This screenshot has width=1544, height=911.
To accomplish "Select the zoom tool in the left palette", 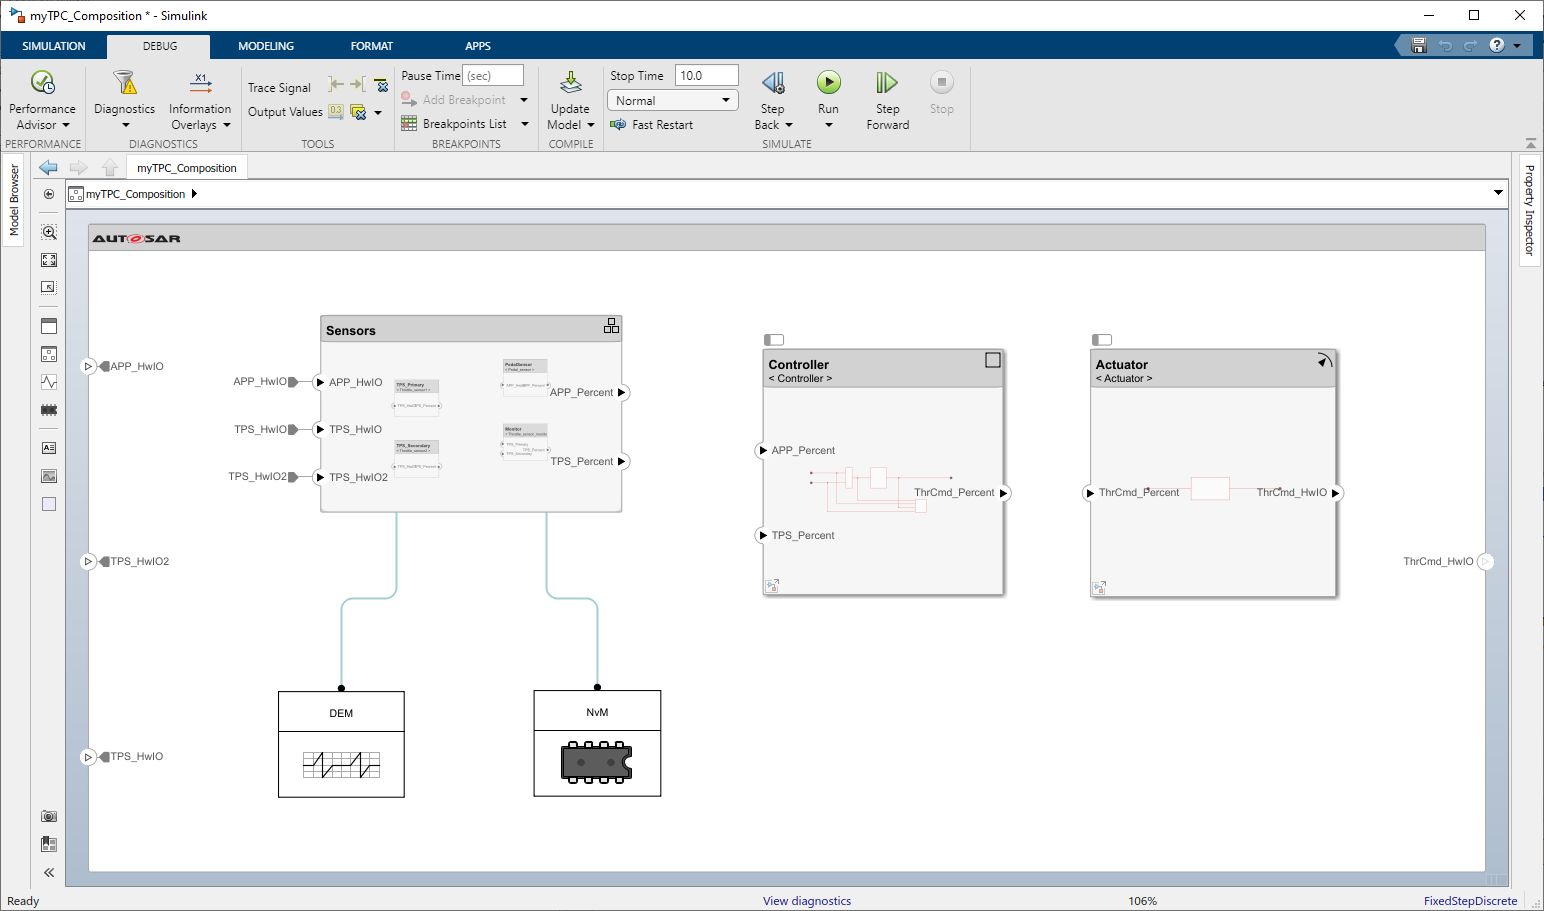I will [x=48, y=231].
